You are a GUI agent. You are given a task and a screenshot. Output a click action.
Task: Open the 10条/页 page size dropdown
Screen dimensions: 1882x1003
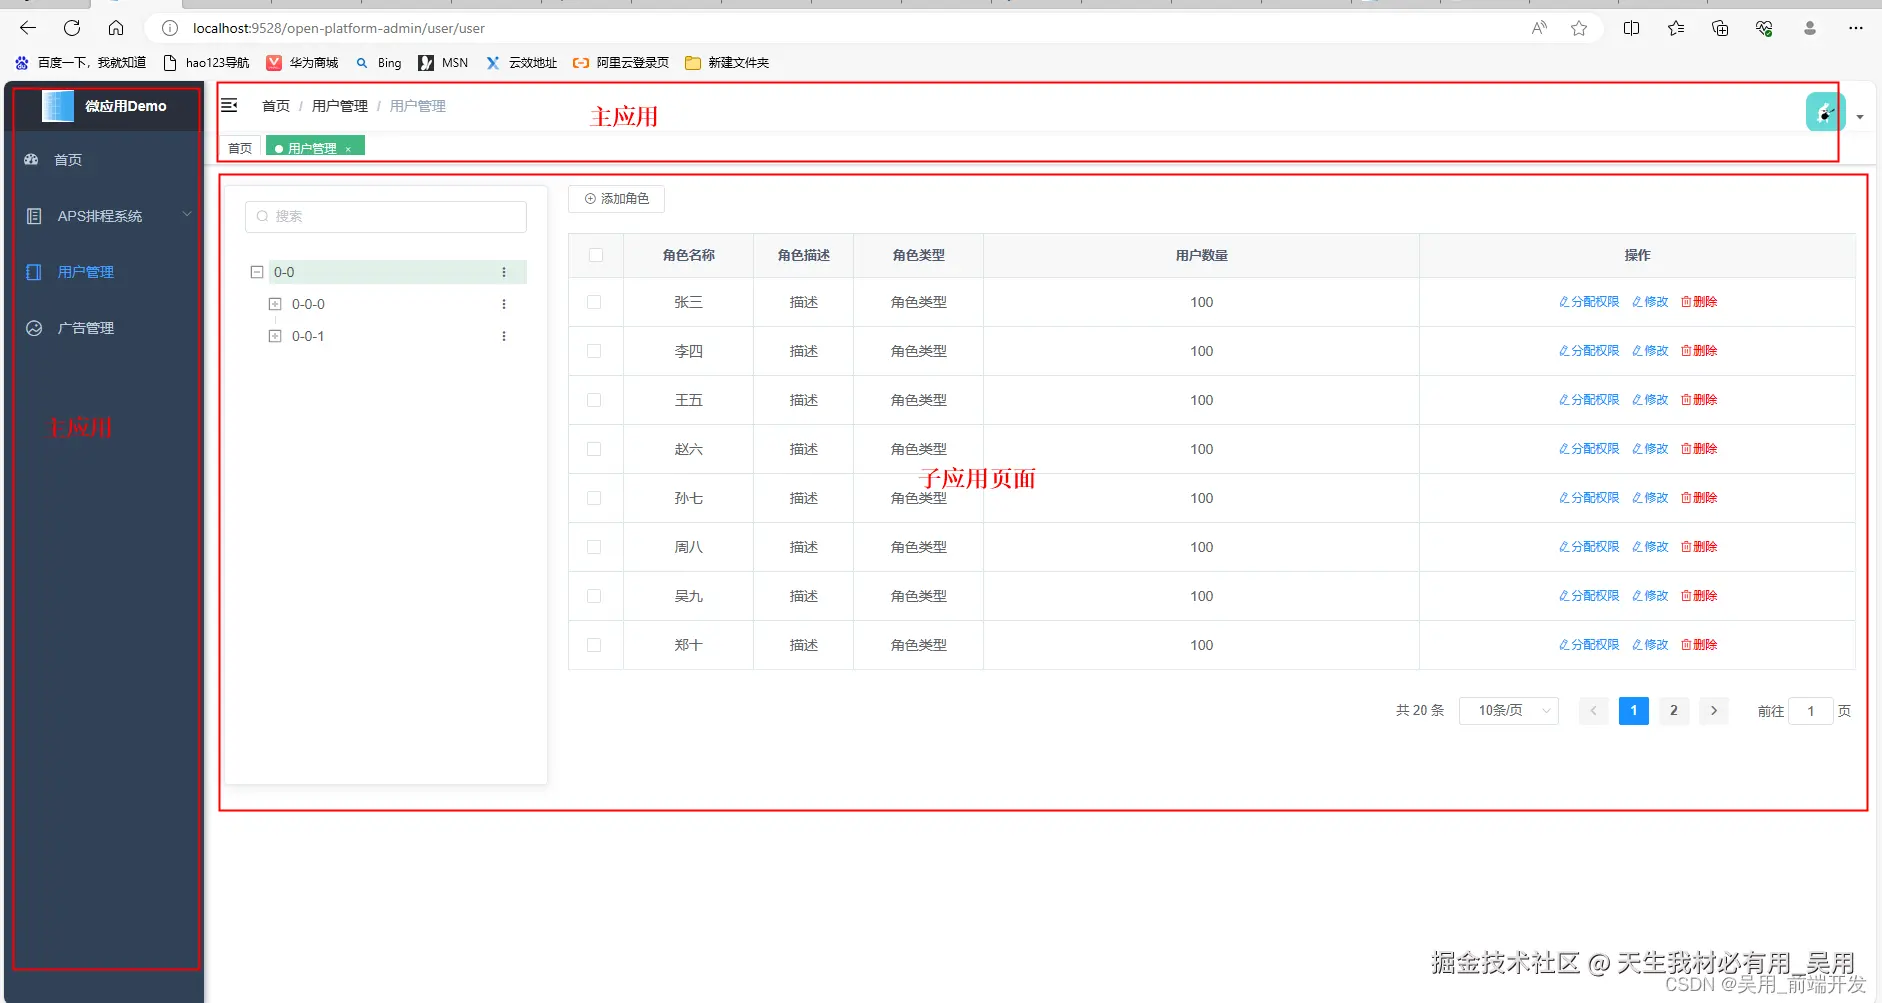[x=1509, y=711]
